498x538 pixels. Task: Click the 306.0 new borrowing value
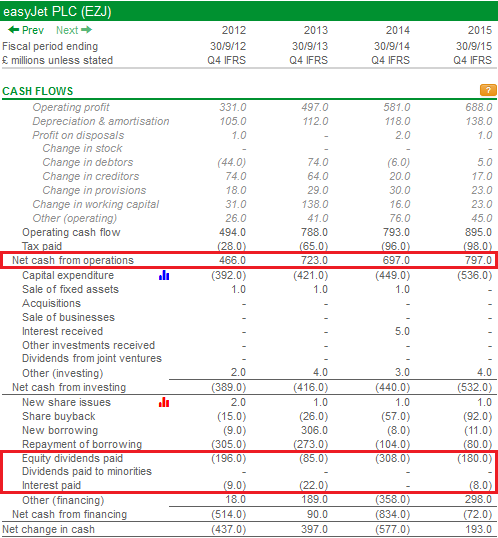point(314,430)
